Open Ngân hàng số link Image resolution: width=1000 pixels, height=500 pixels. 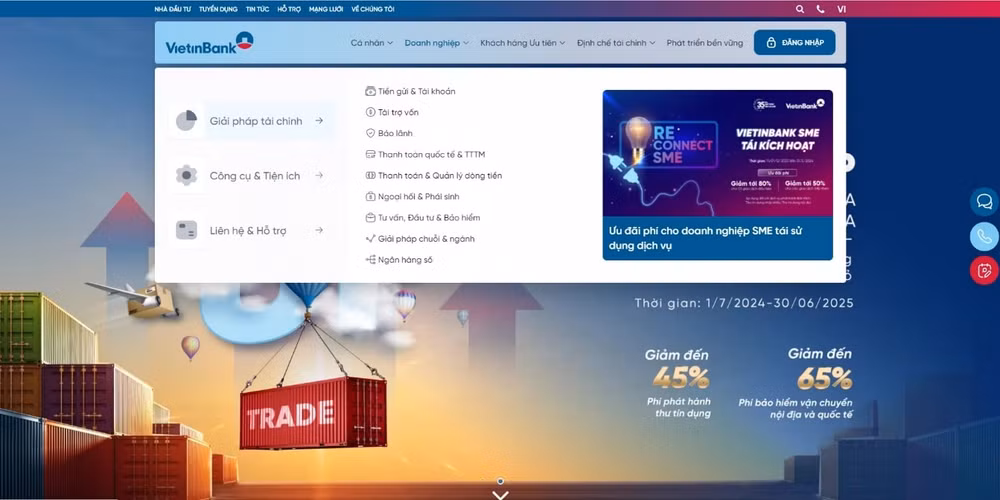click(x=405, y=260)
